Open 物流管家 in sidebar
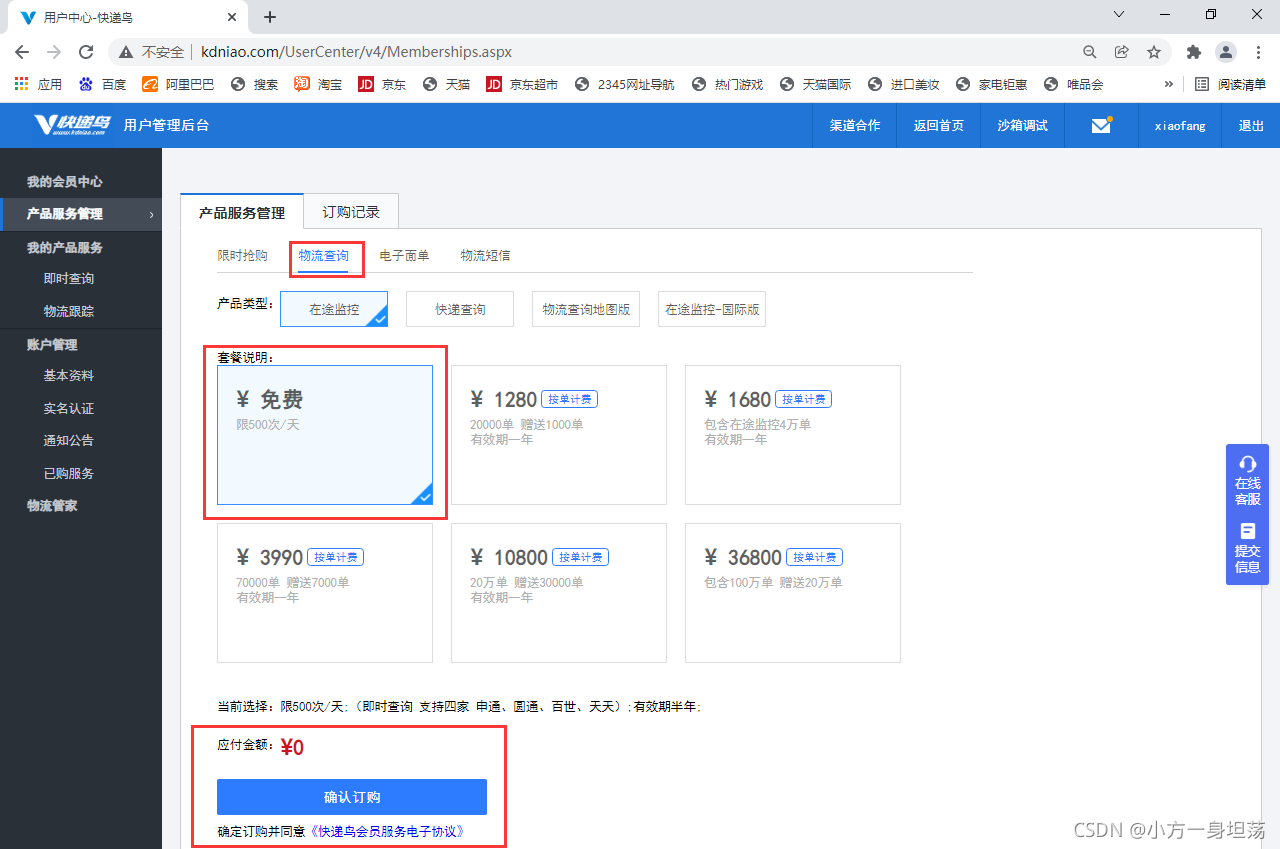Screen dimensions: 1280x849 [x=52, y=505]
